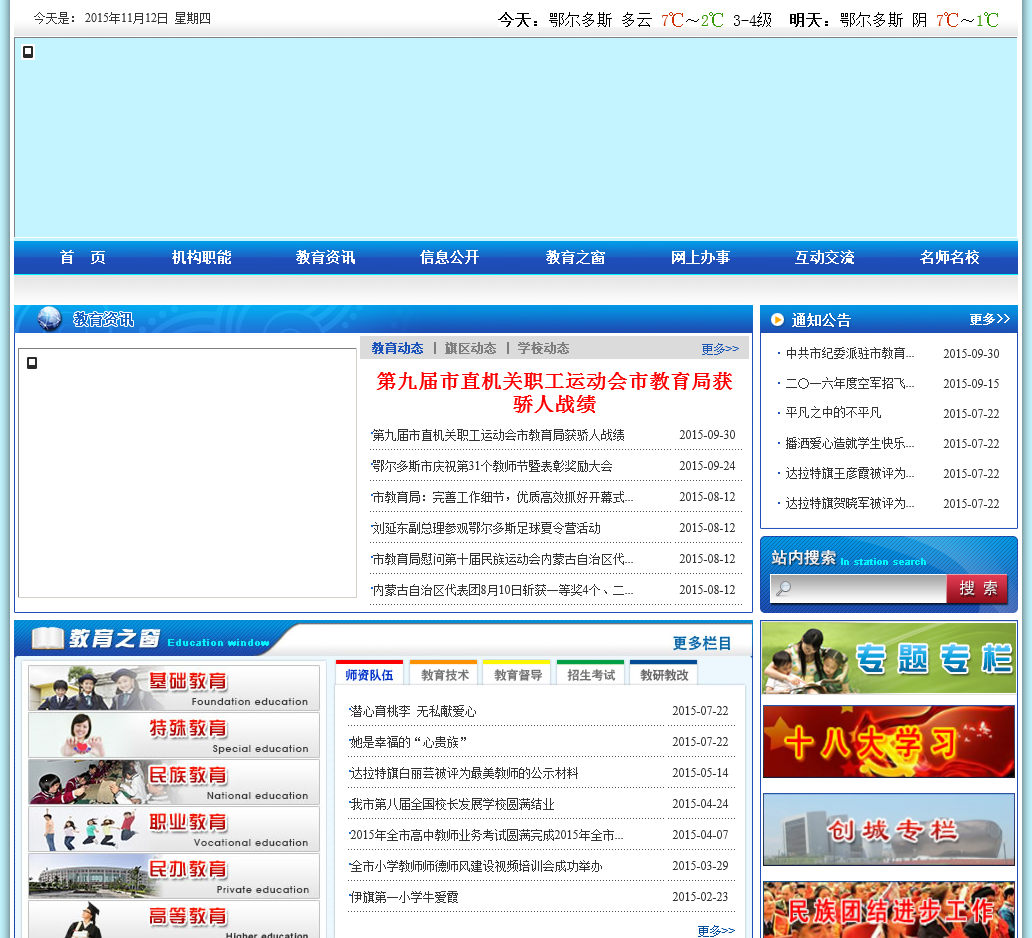Image resolution: width=1032 pixels, height=938 pixels.
Task: Open notice 平凡之中的不平凡
Action: (x=833, y=413)
